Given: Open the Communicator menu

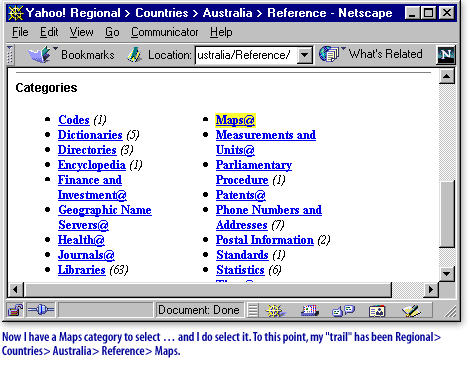Looking at the screenshot, I should tap(165, 32).
